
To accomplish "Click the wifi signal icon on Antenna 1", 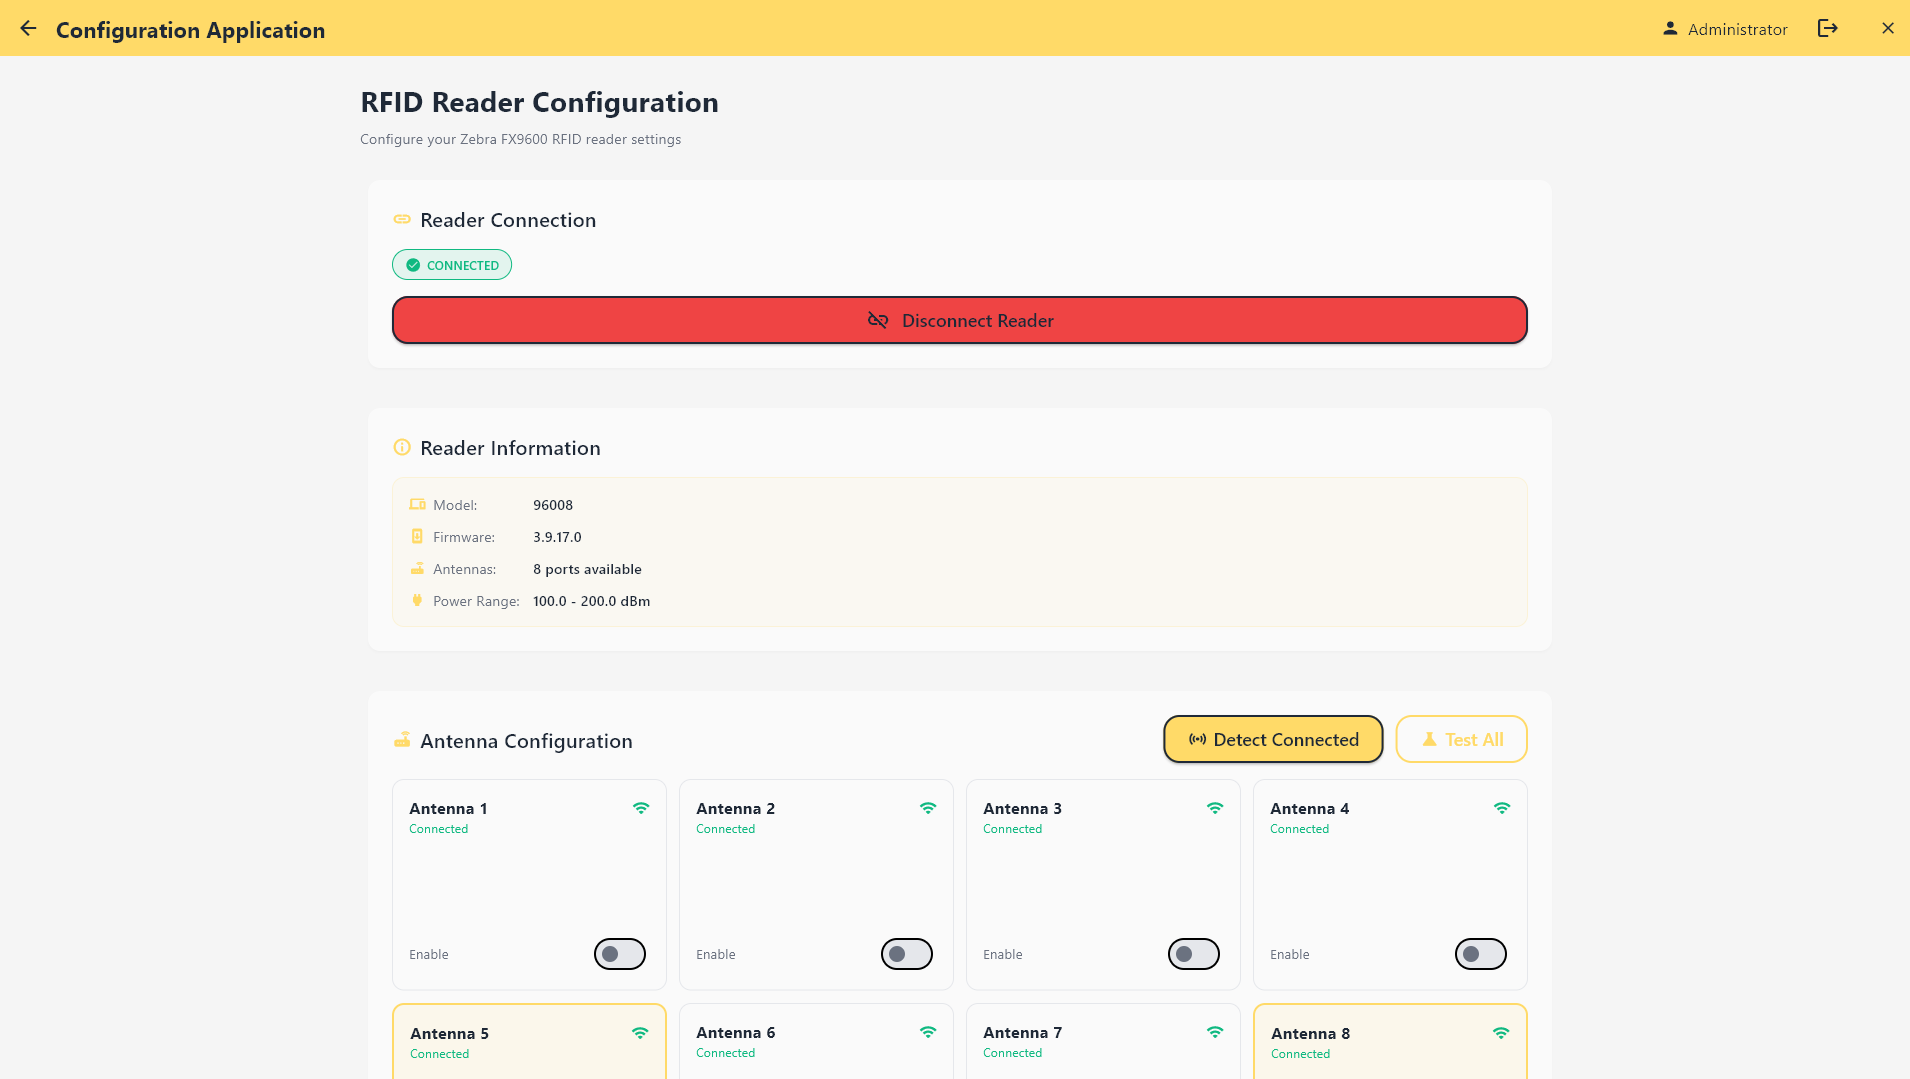I will [x=642, y=807].
